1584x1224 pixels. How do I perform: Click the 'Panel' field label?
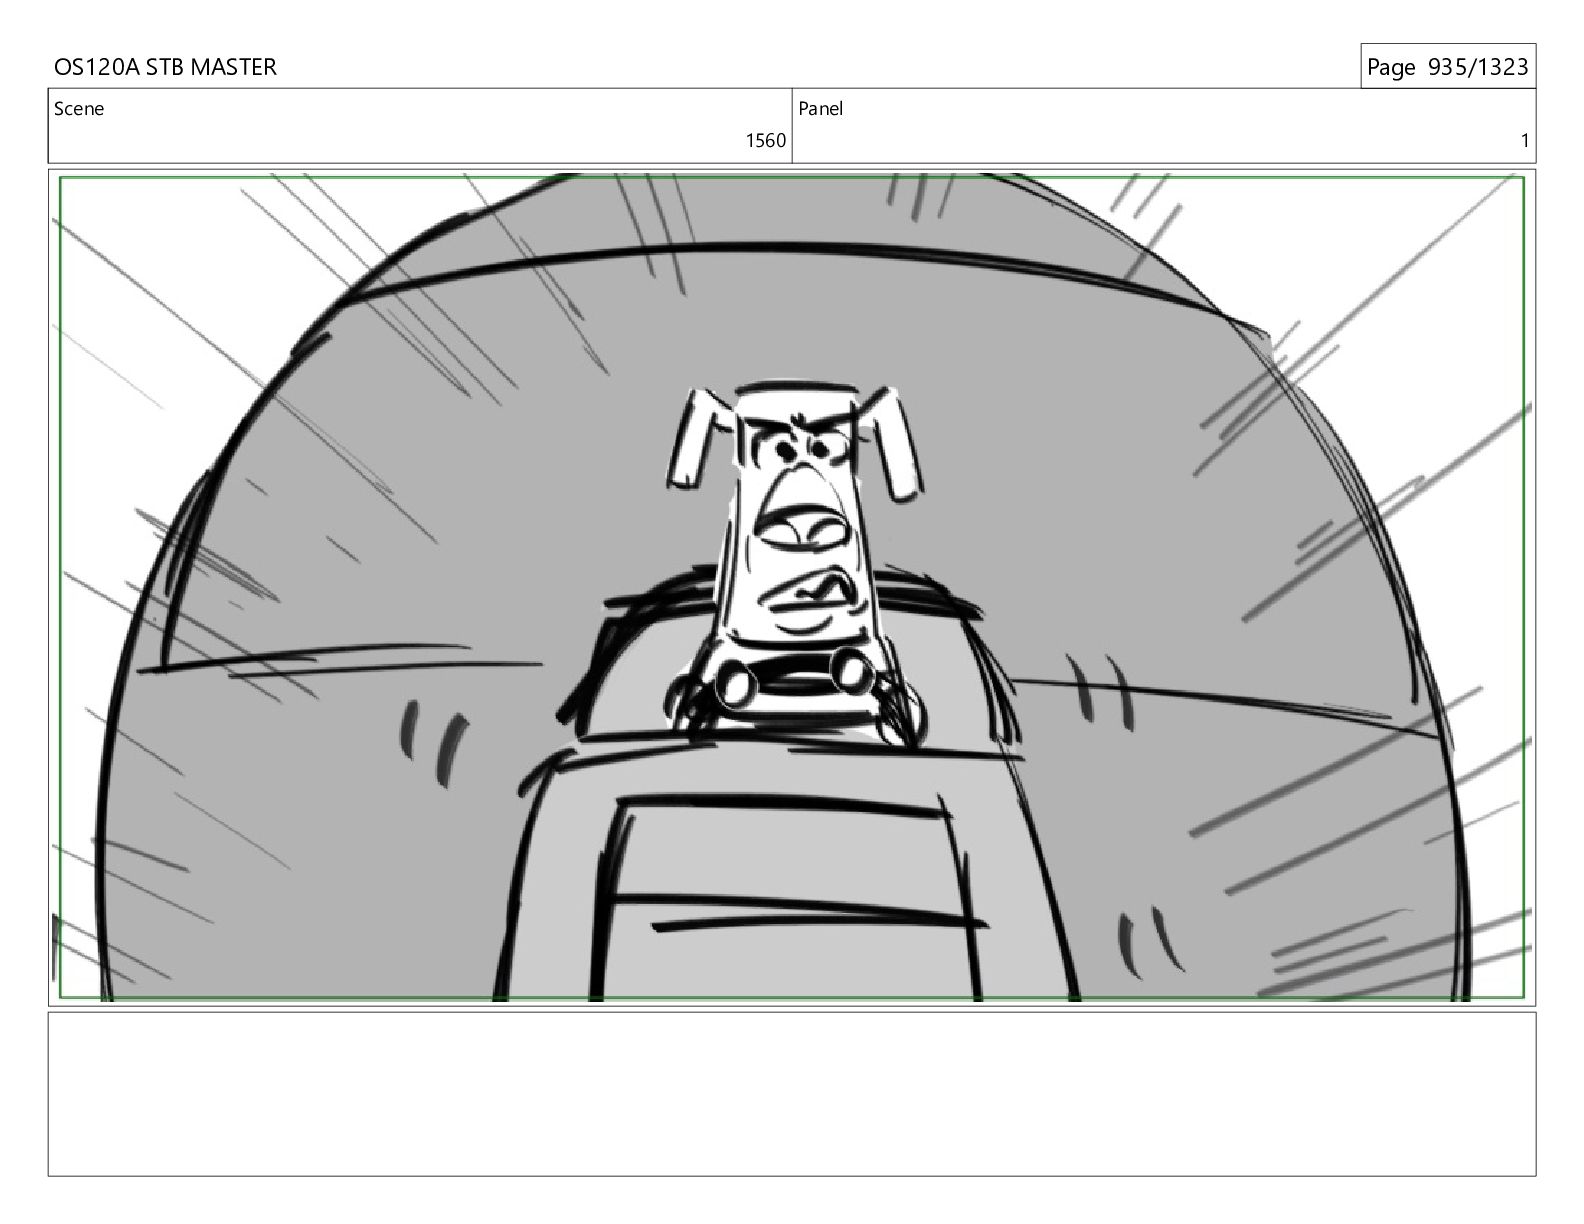821,109
